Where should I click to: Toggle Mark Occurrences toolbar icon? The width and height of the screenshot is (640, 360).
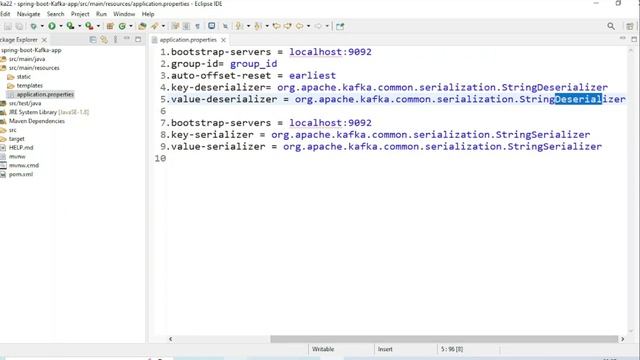click(x=175, y=26)
